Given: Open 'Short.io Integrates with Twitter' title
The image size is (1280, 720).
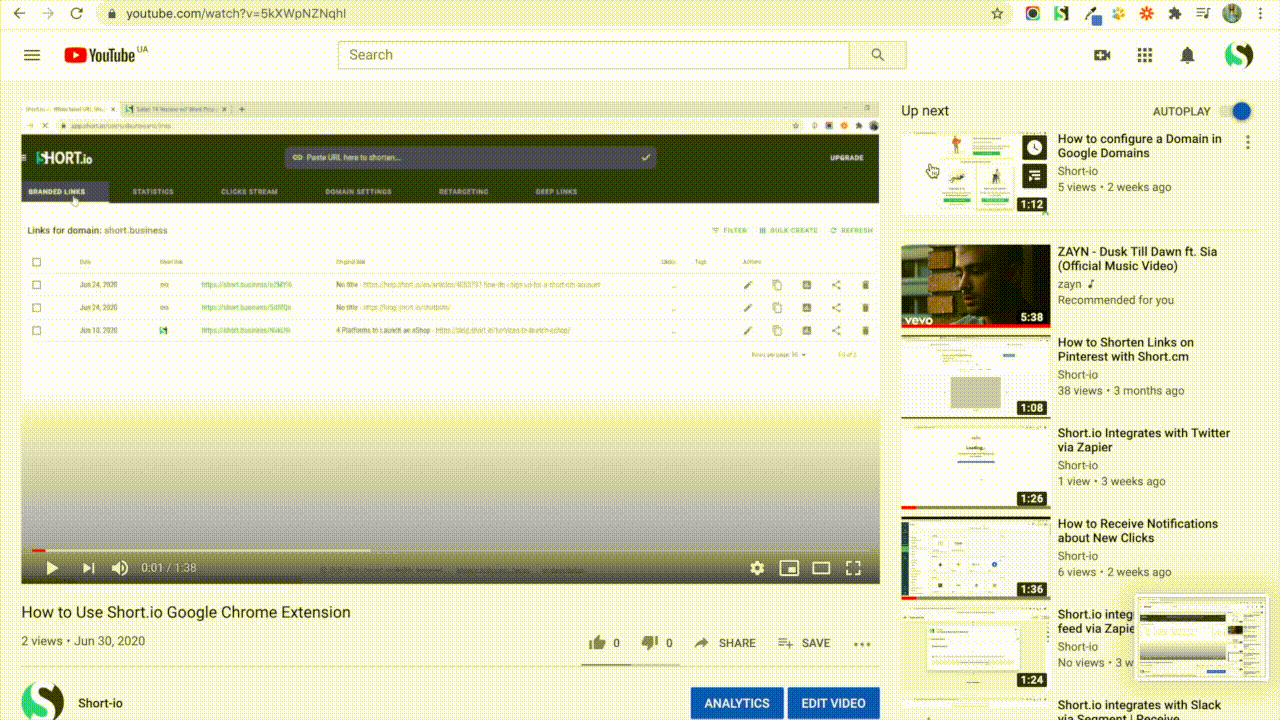Looking at the screenshot, I should tap(1144, 440).
